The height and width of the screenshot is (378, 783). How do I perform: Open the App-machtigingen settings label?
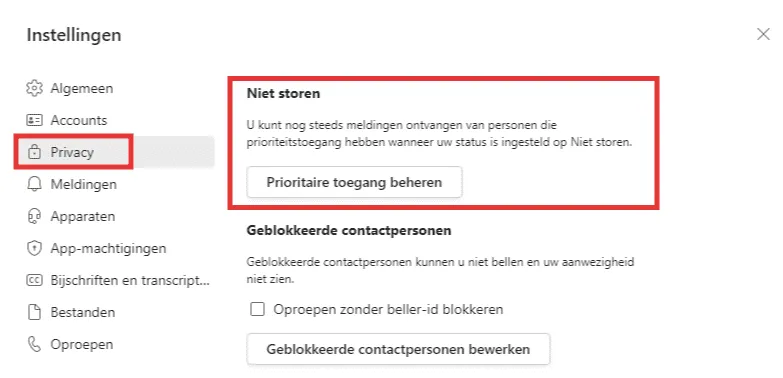point(108,248)
